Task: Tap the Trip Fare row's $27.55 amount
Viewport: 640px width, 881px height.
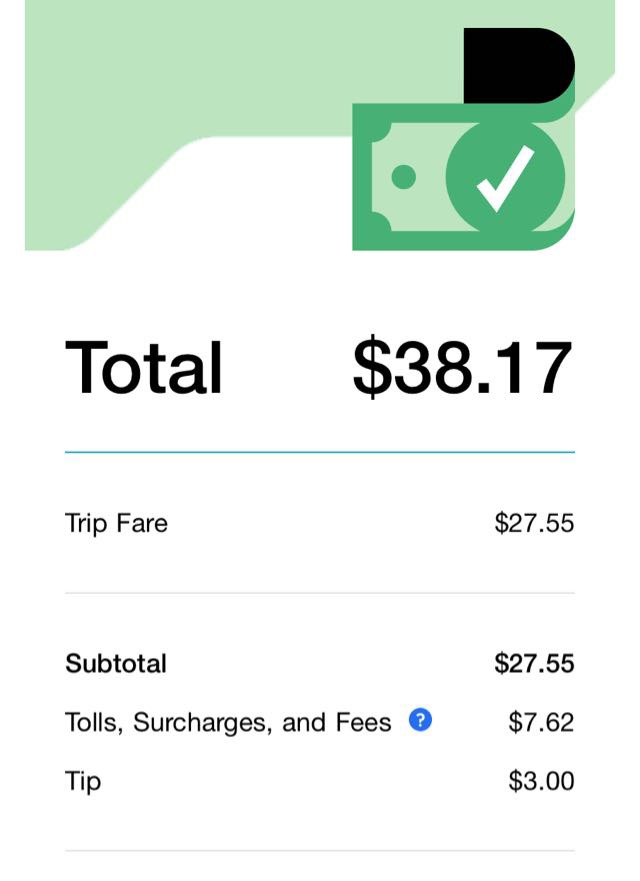Action: [x=534, y=523]
